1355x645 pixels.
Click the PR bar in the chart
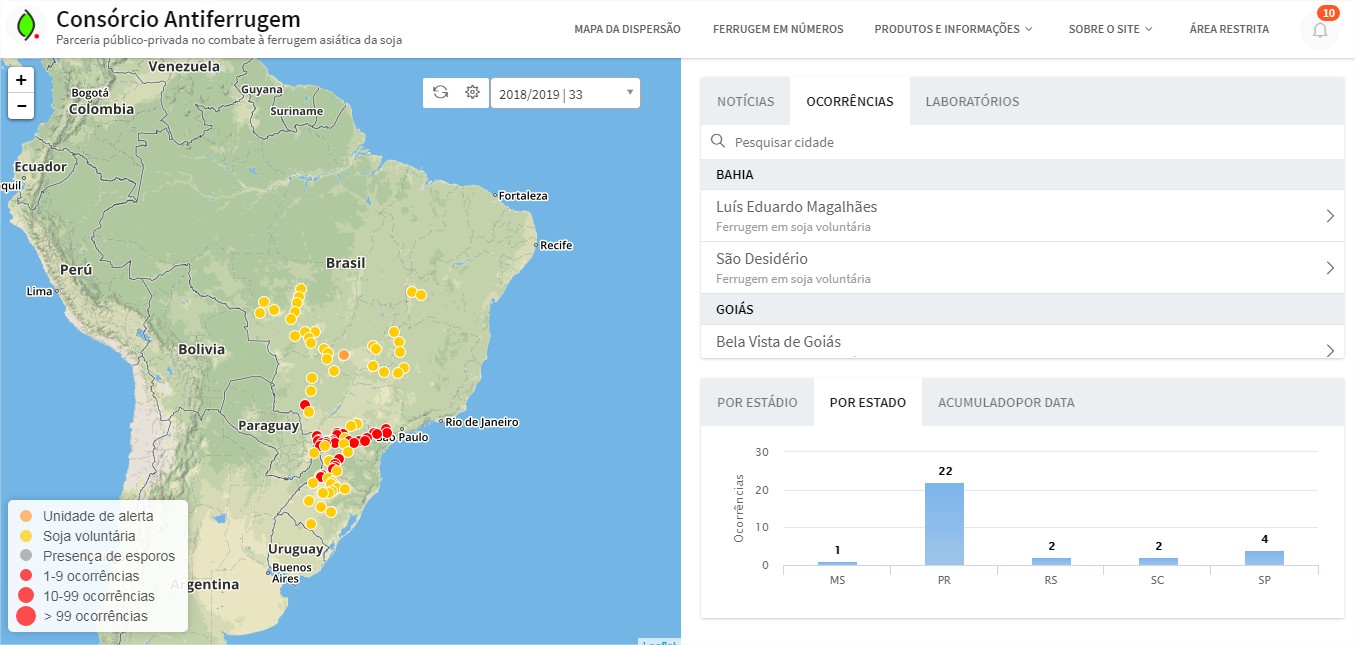click(944, 524)
